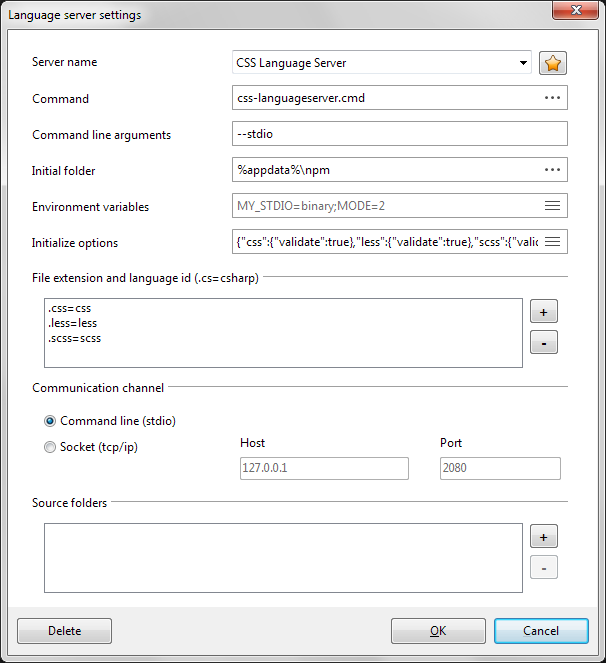This screenshot has width=606, height=663.
Task: Add a source folder with plus button
Action: click(543, 537)
